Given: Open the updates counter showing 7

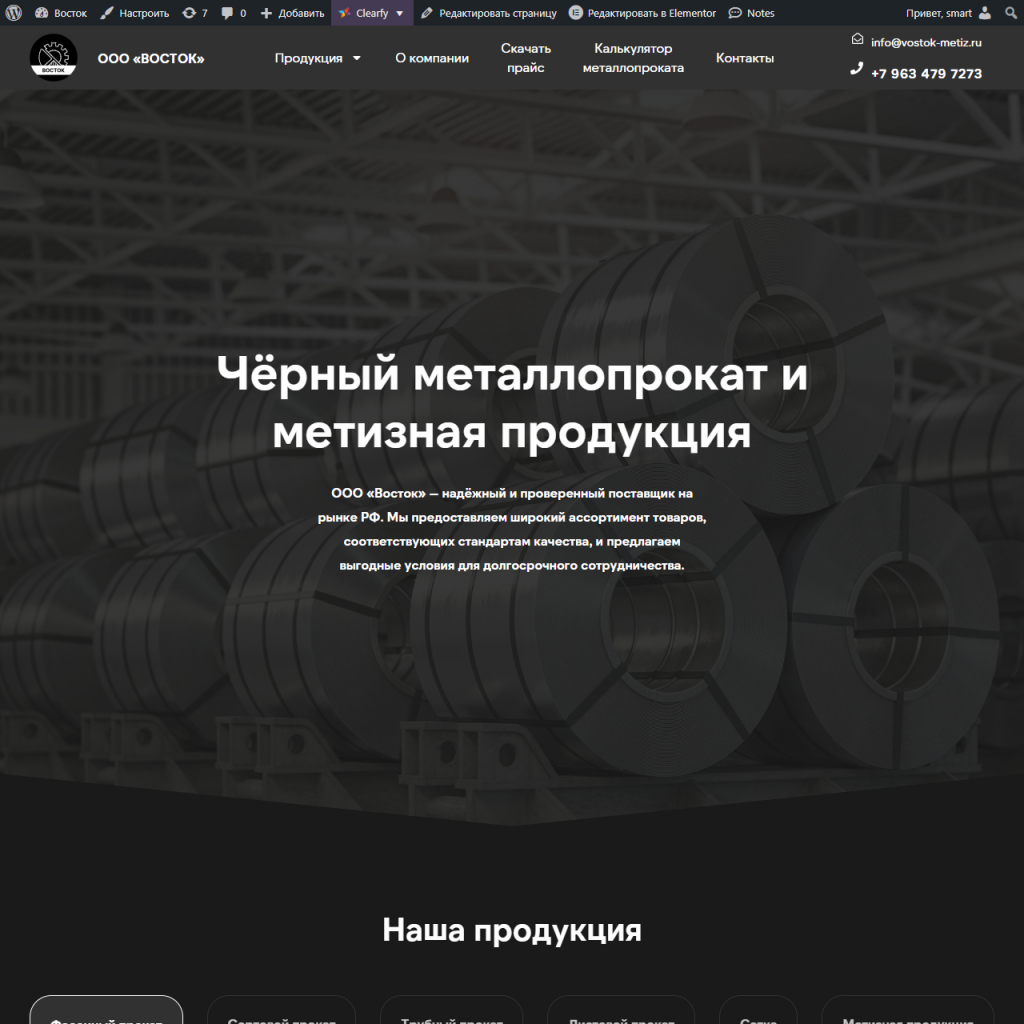Looking at the screenshot, I should pyautogui.click(x=195, y=13).
